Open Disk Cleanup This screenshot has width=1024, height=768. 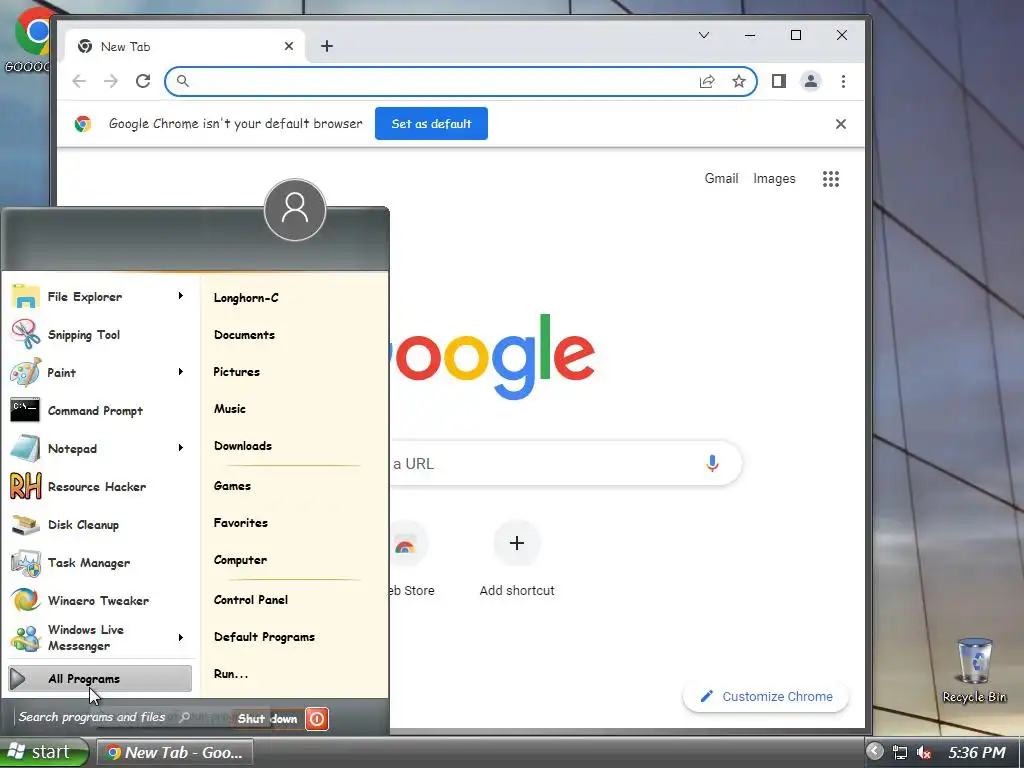(x=98, y=524)
